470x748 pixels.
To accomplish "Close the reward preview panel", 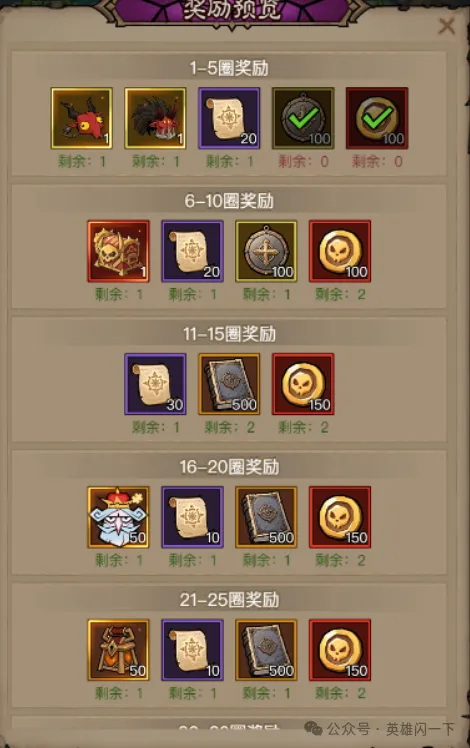I will point(447,26).
